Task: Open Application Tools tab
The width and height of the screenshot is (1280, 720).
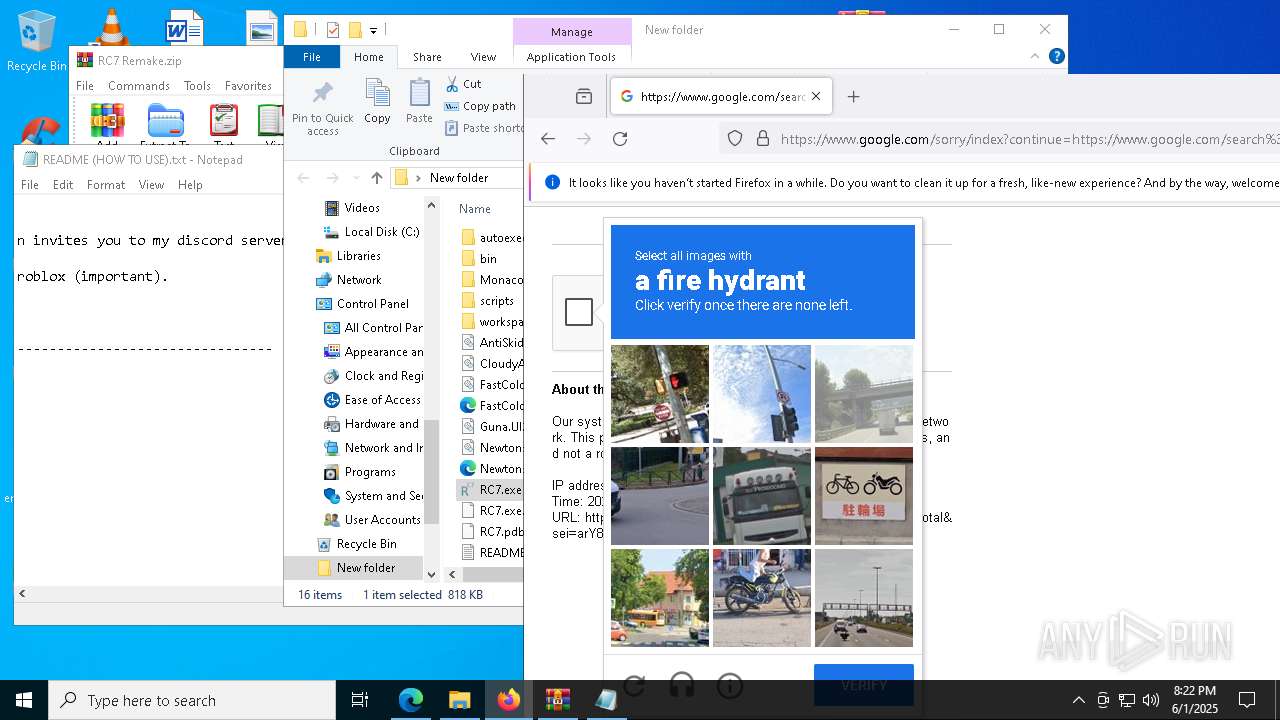Action: [x=571, y=57]
